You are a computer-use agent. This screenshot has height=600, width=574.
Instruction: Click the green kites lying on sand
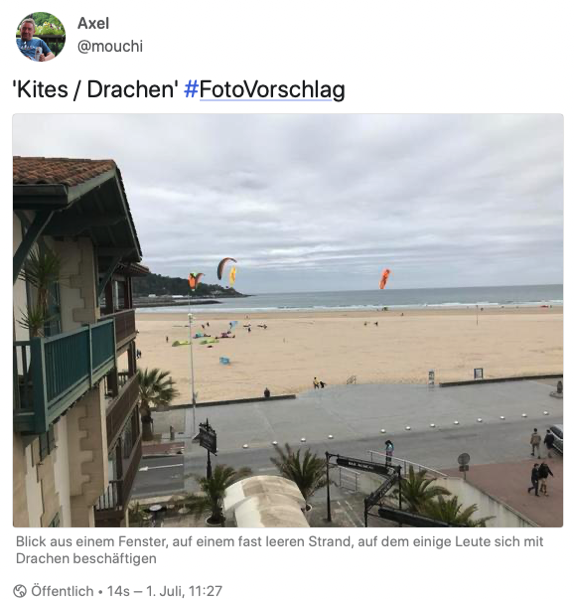[195, 341]
